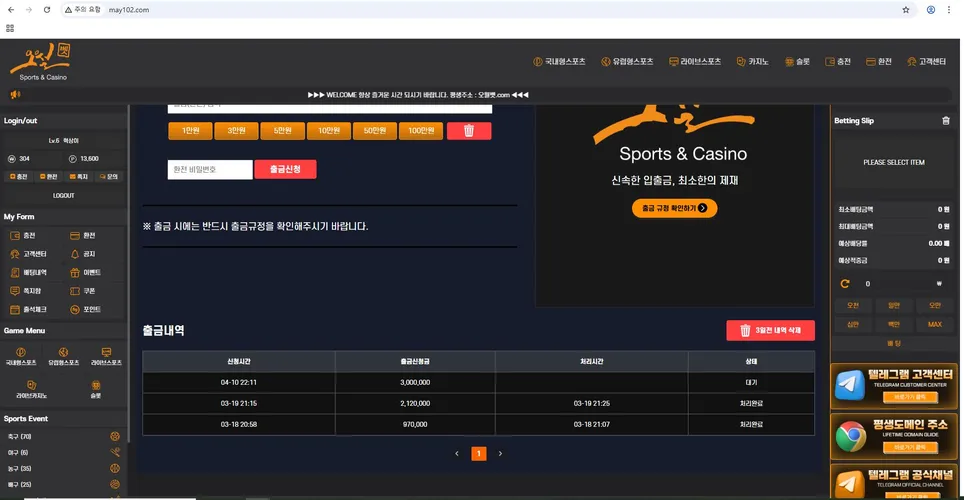Go to next page of the withdrawal history
Image resolution: width=964 pixels, height=500 pixels.
pyautogui.click(x=500, y=453)
